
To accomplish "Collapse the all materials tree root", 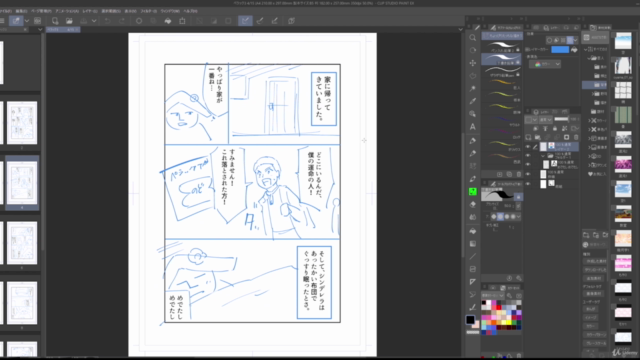I will click(x=586, y=49).
